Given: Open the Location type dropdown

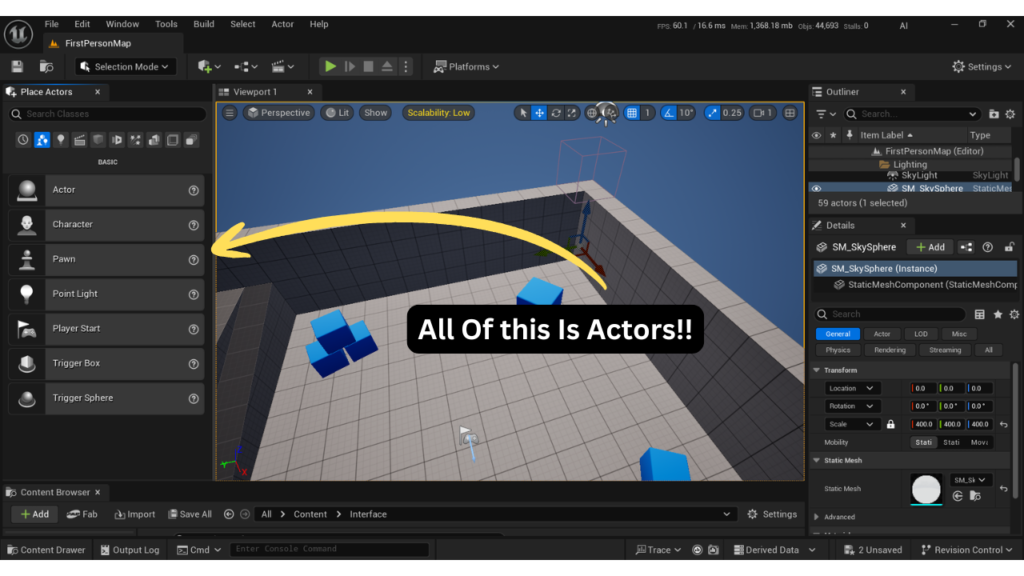Looking at the screenshot, I should pyautogui.click(x=852, y=388).
